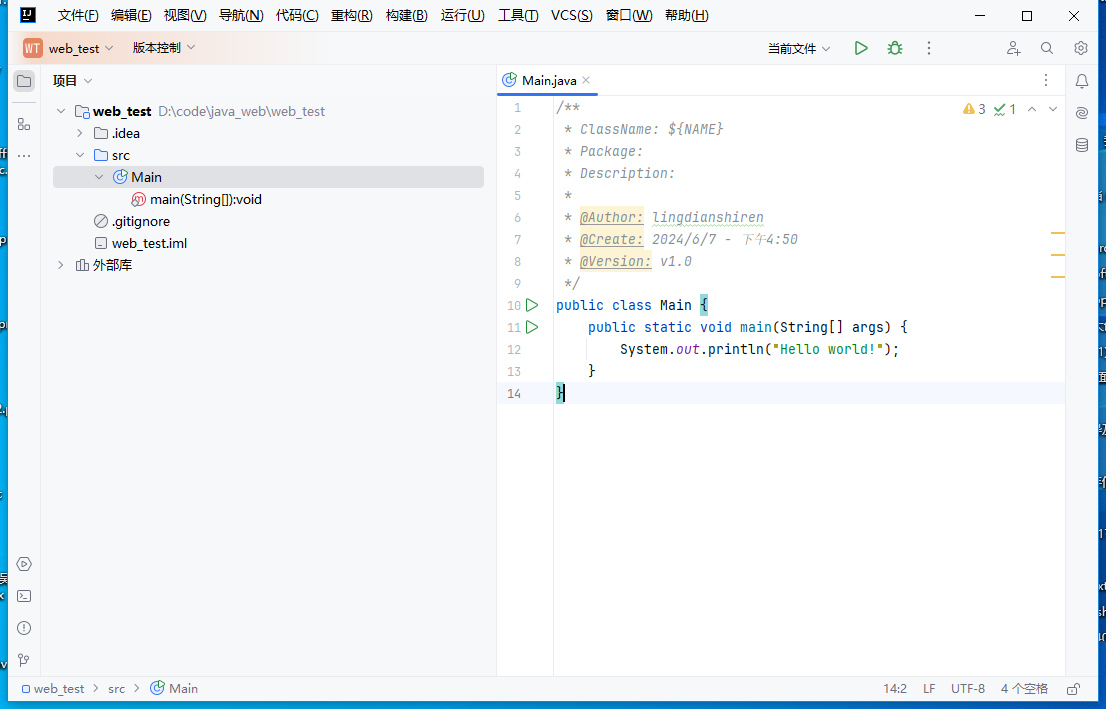The height and width of the screenshot is (709, 1106).
Task: Toggle read-only lock icon in status bar
Action: point(1073,689)
